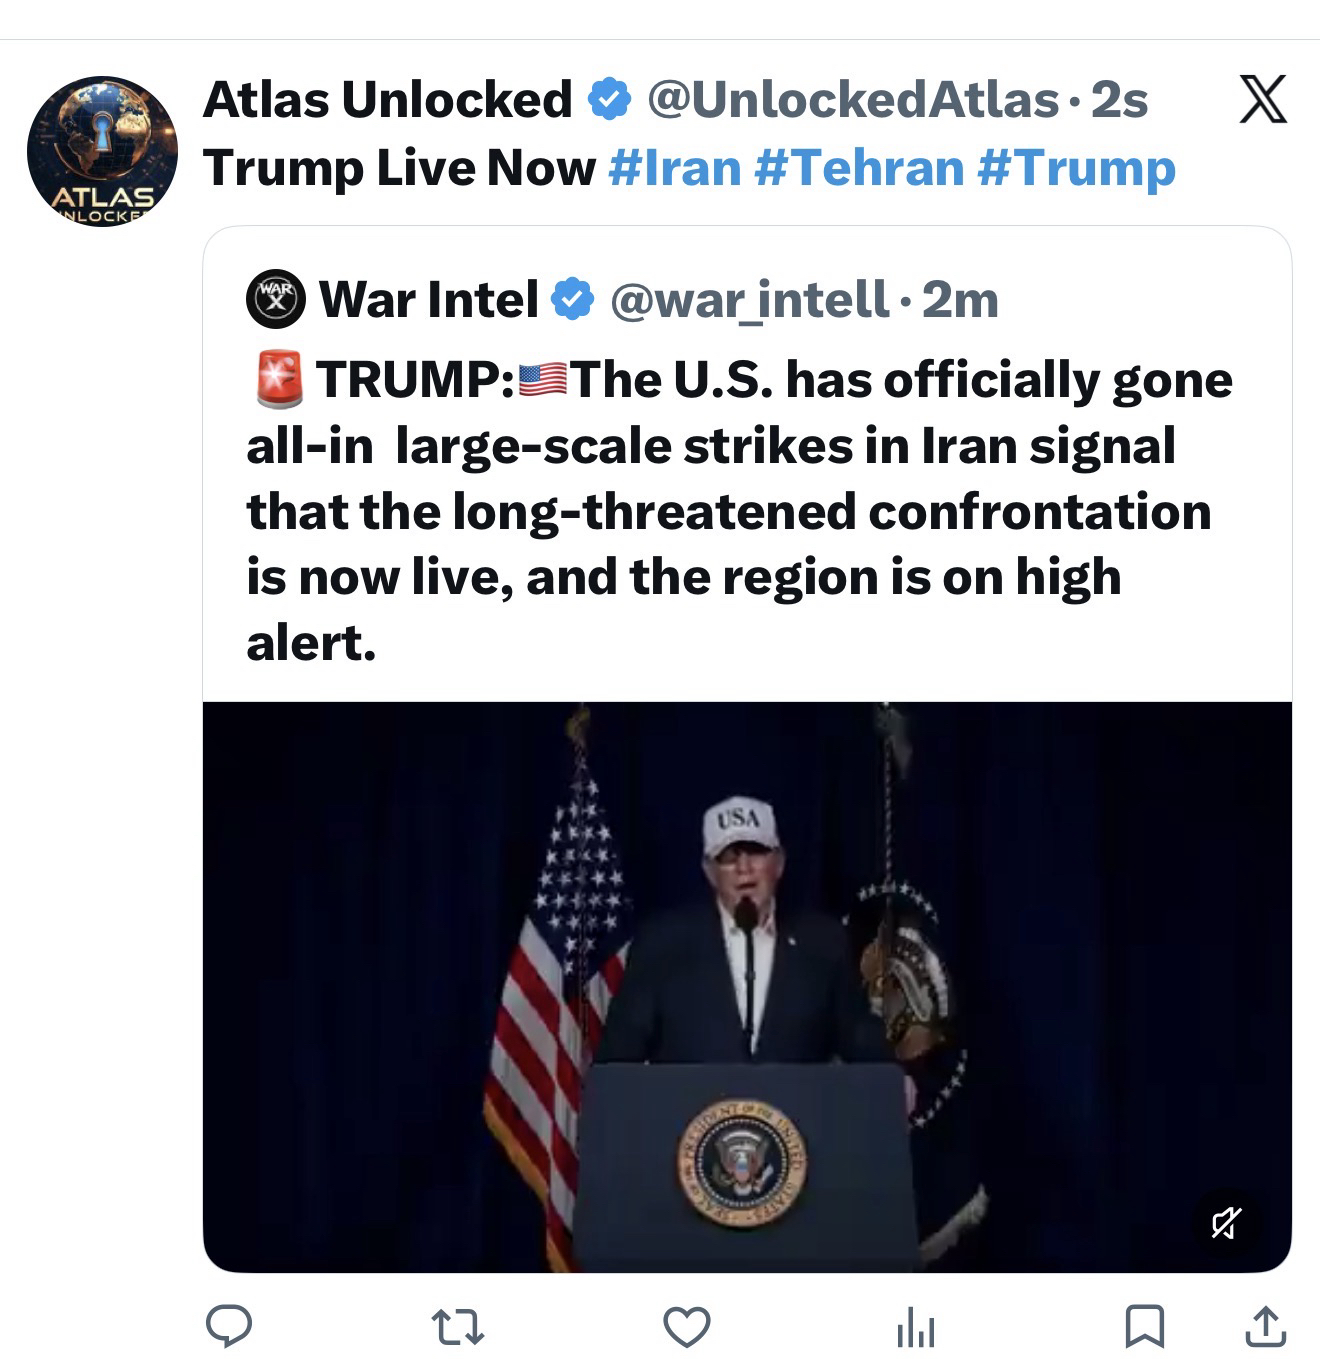1320x1359 pixels.
Task: Bookmark this post
Action: point(1144,1327)
